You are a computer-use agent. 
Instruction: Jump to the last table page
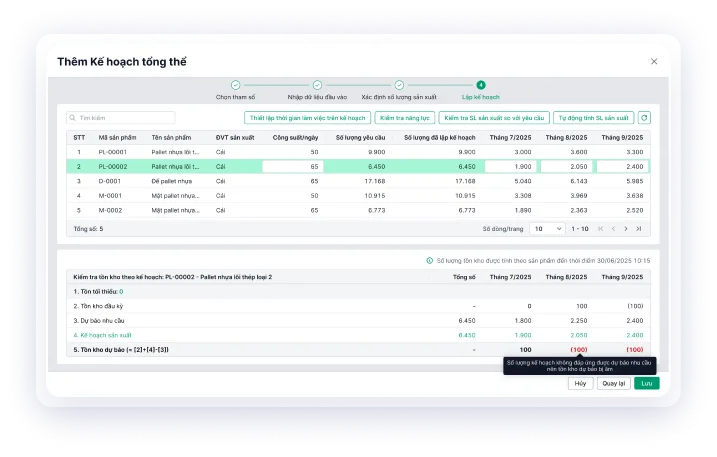point(640,229)
